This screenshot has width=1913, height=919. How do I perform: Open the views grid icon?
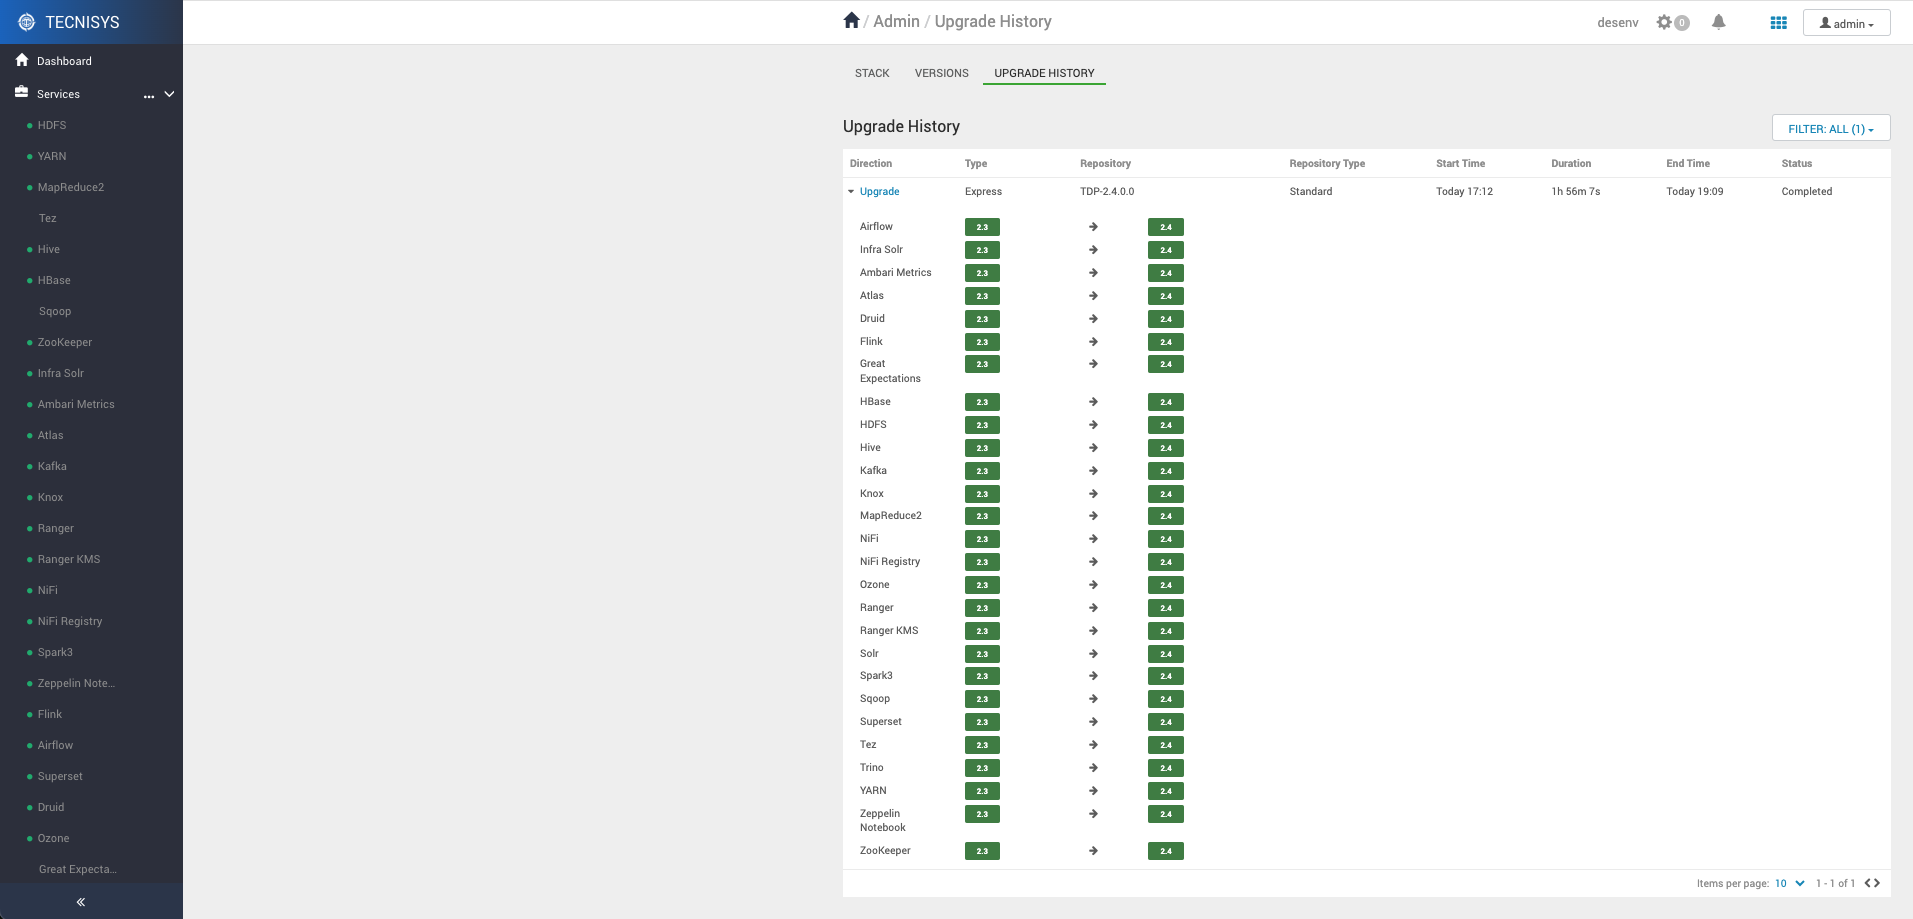click(x=1778, y=23)
